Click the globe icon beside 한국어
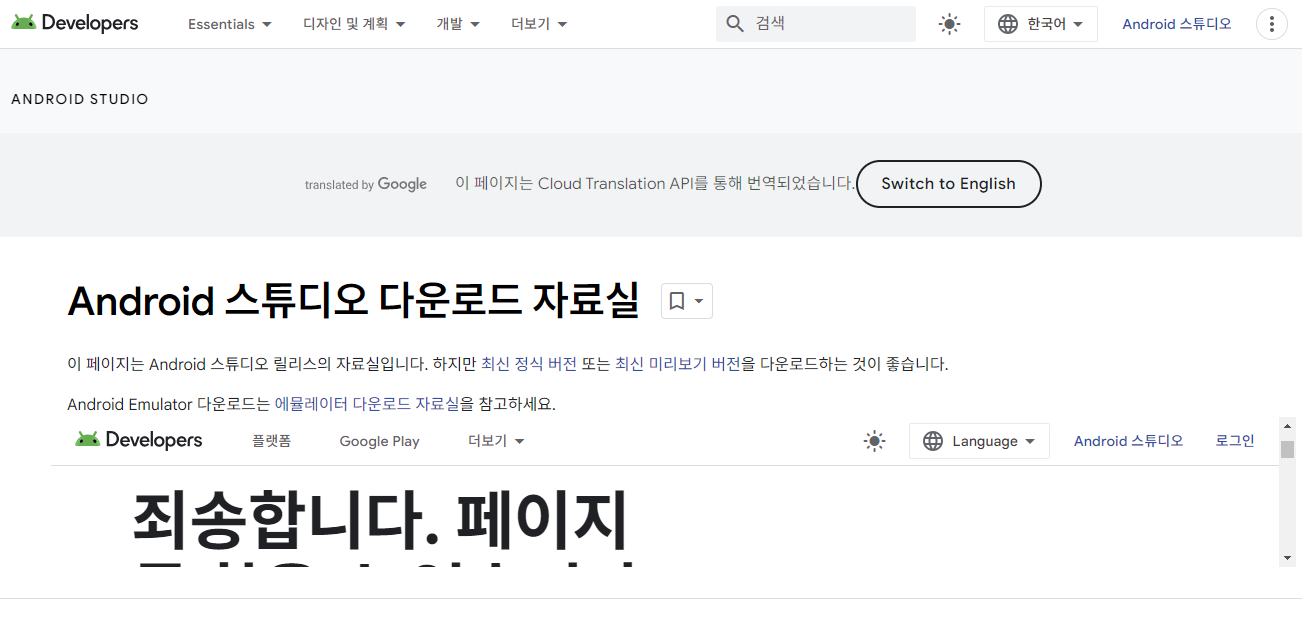 tap(1008, 24)
